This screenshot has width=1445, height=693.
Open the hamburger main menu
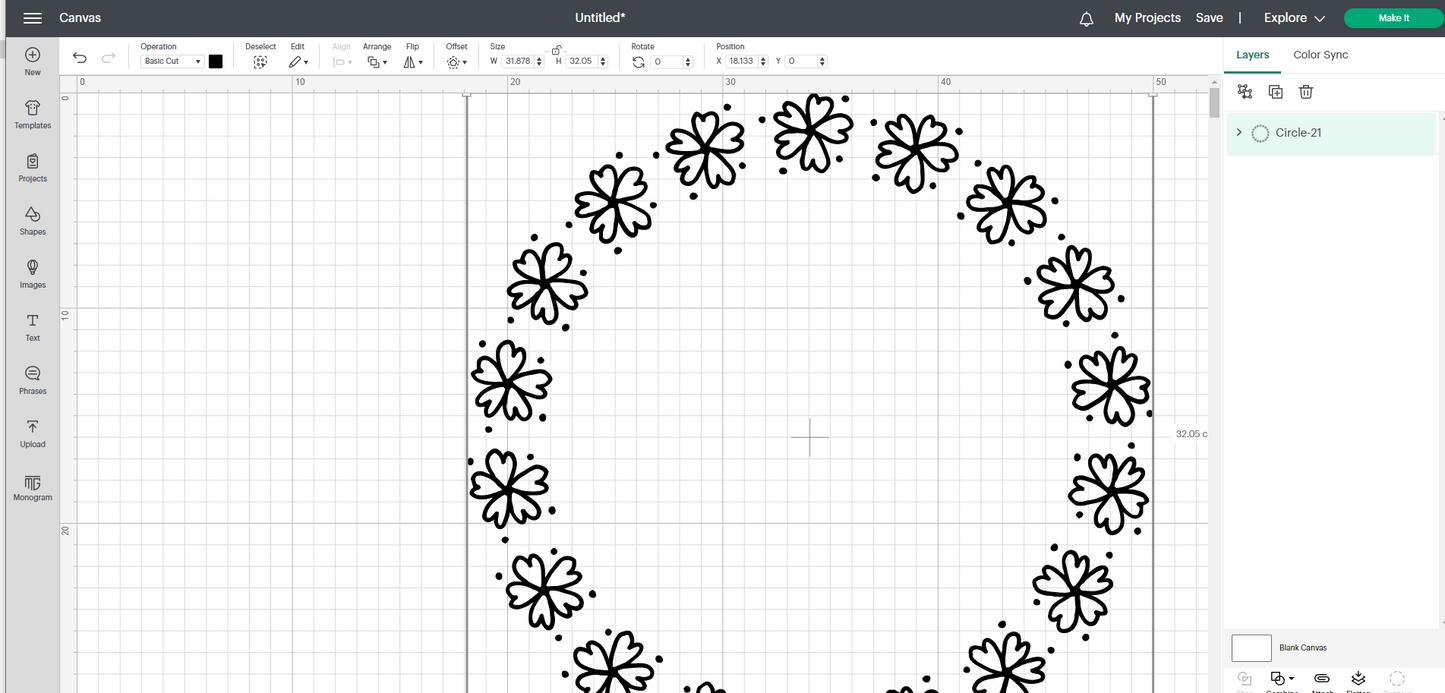(x=32, y=18)
